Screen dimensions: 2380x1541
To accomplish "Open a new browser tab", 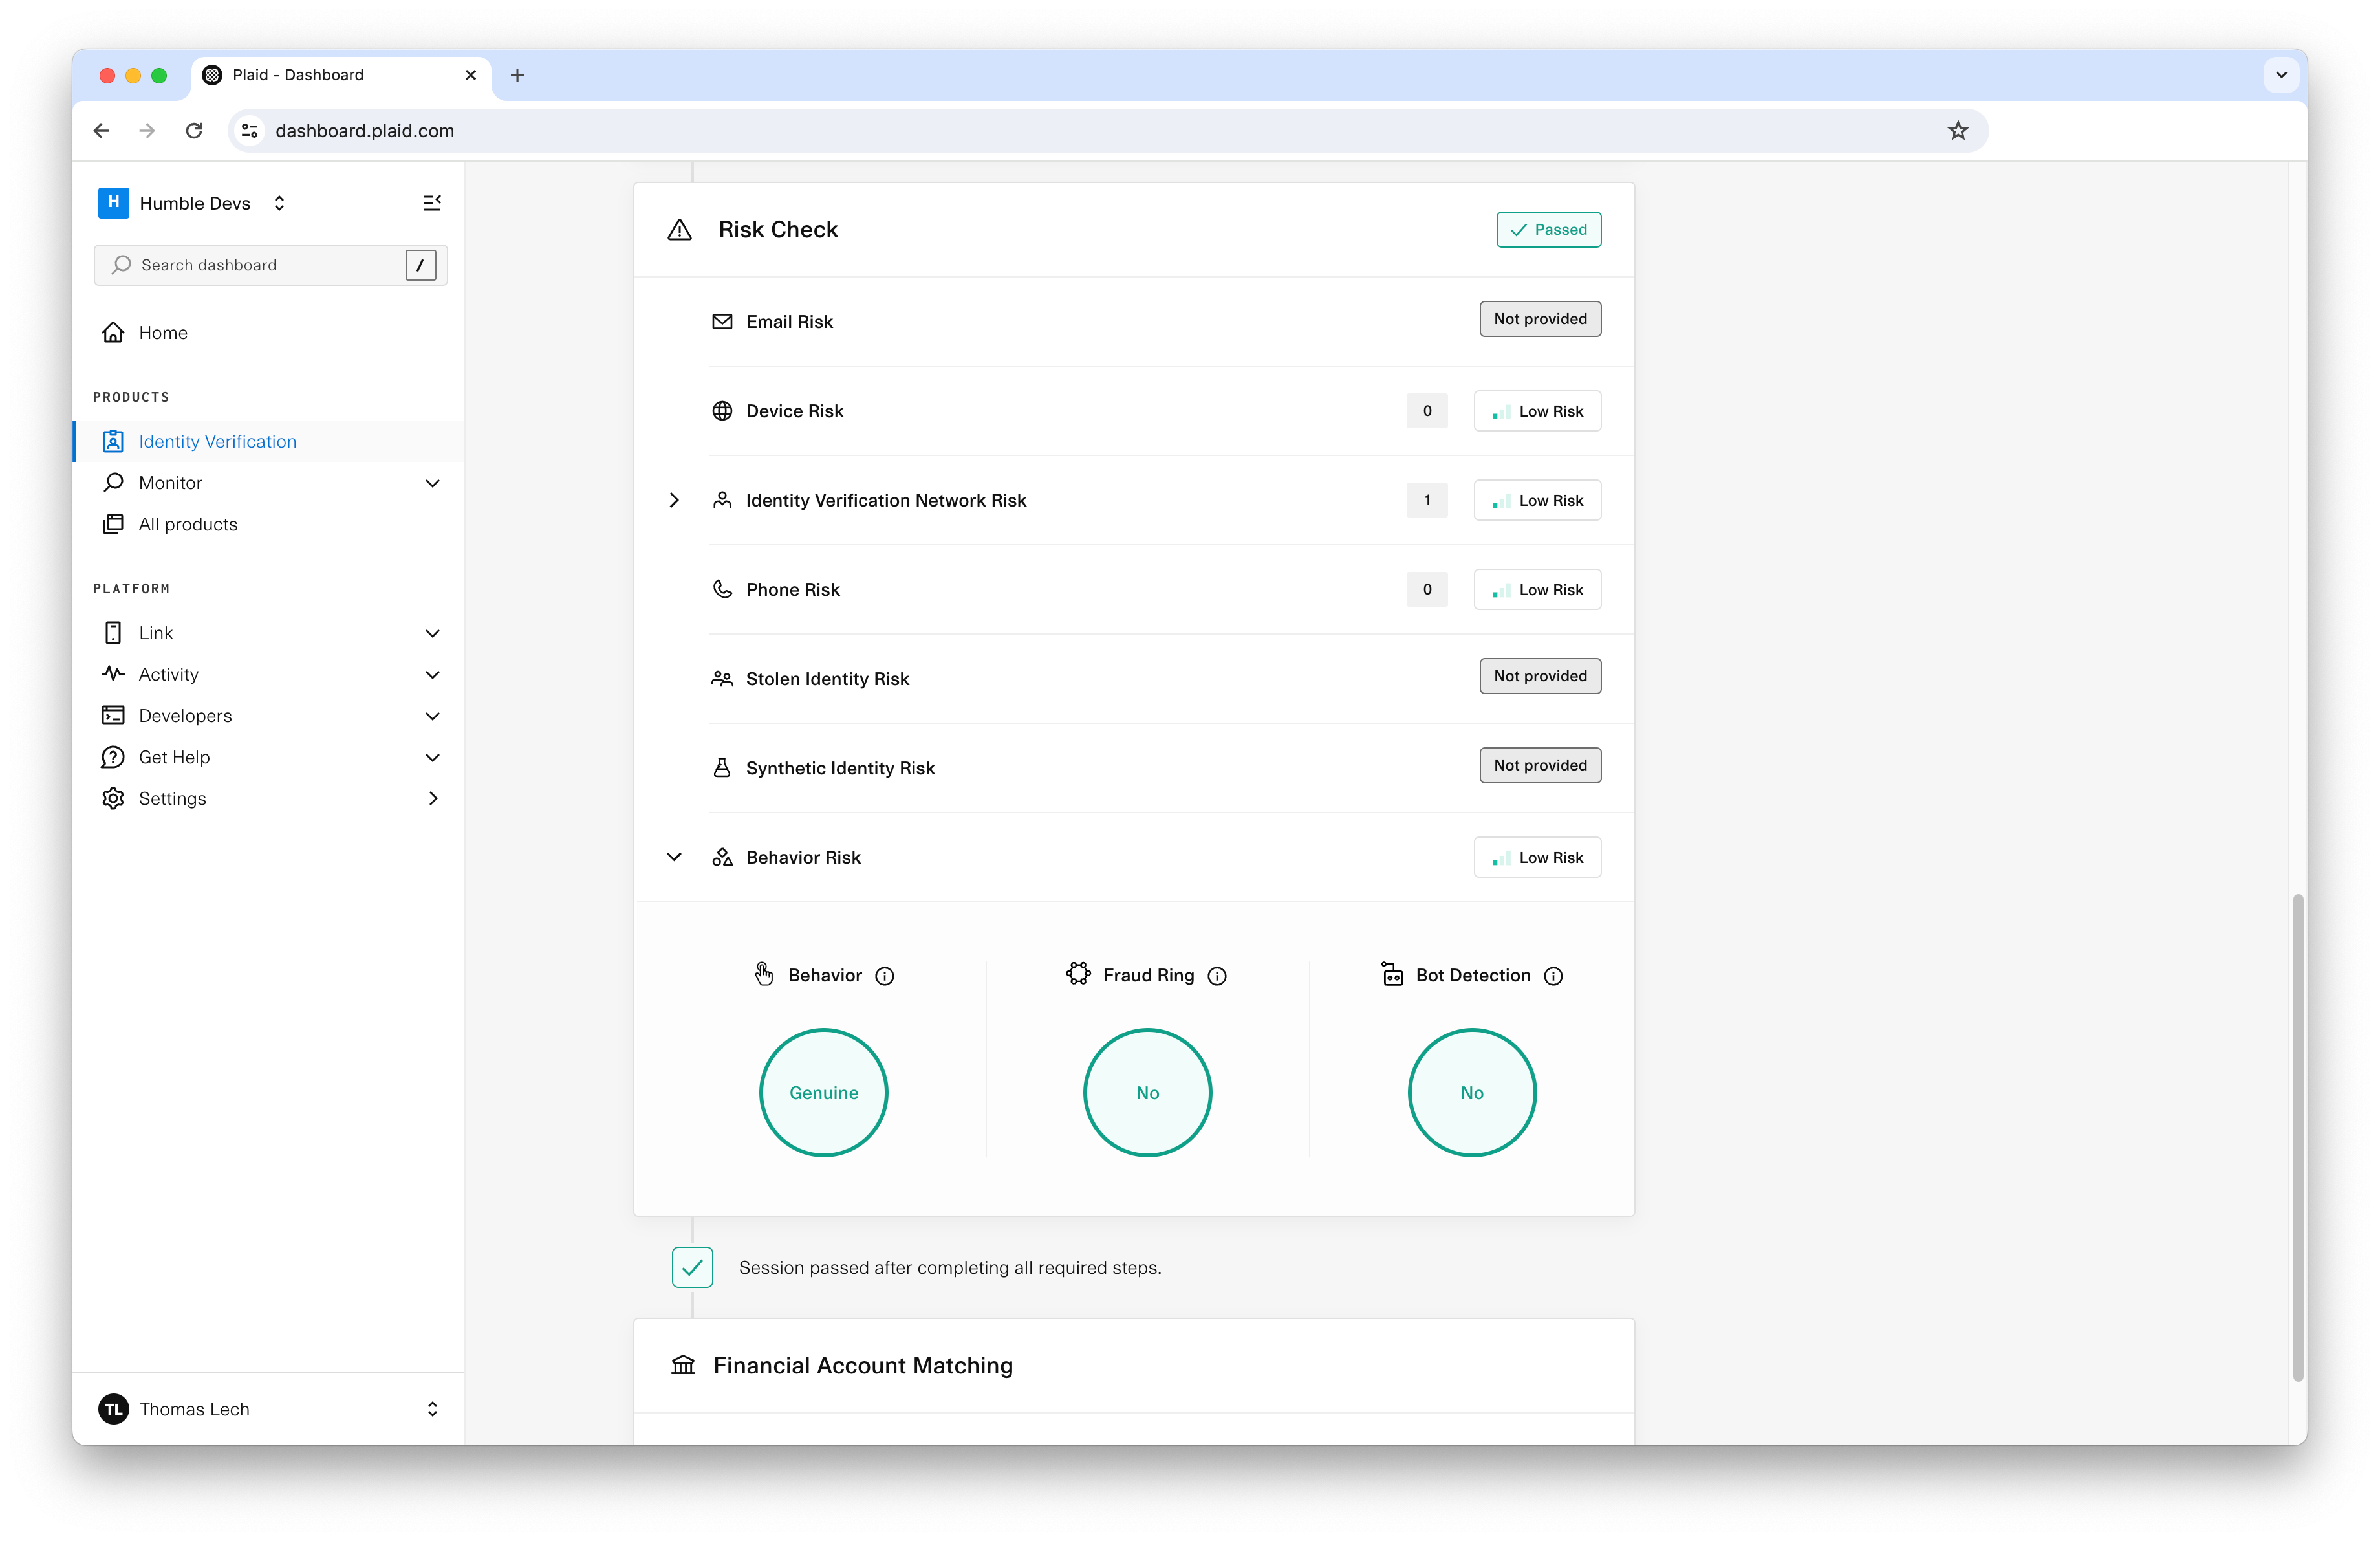I will point(517,75).
